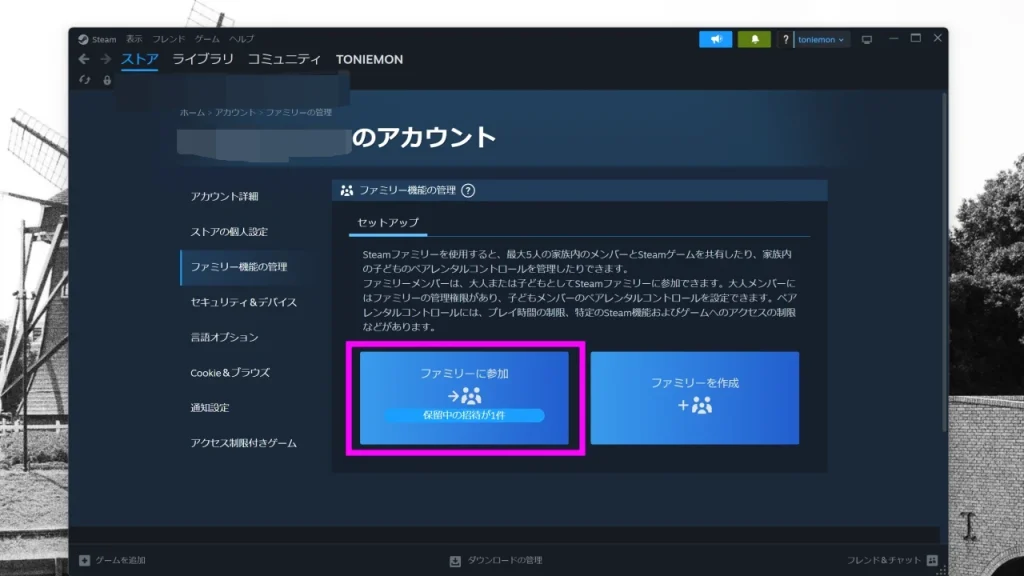Viewport: 1024px width, 576px height.
Task: Switch to the ストア tab
Action: coord(140,59)
